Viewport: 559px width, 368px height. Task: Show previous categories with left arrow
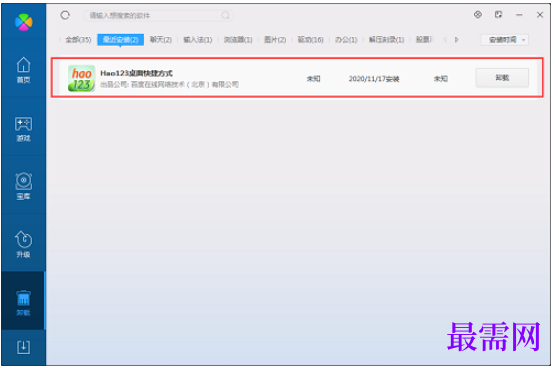(445, 40)
